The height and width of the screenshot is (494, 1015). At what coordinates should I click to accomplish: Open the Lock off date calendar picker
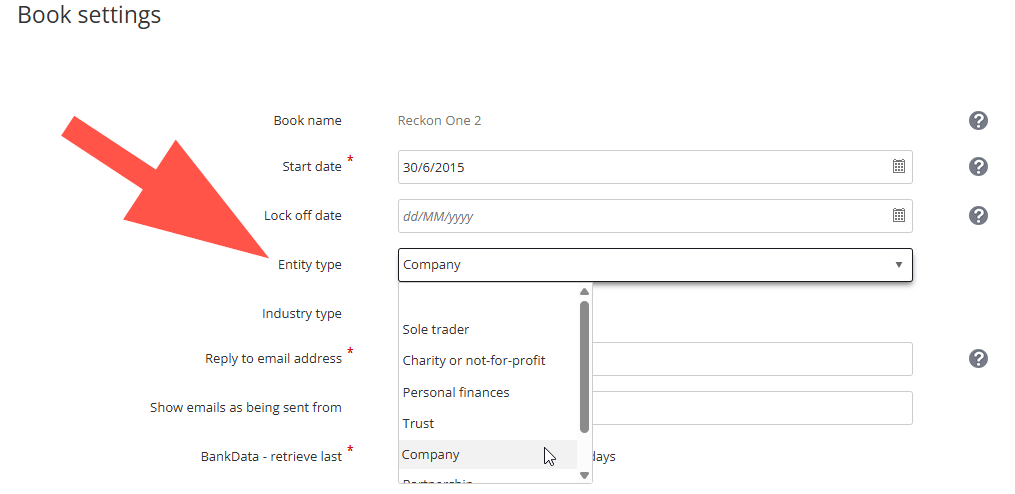(x=898, y=215)
